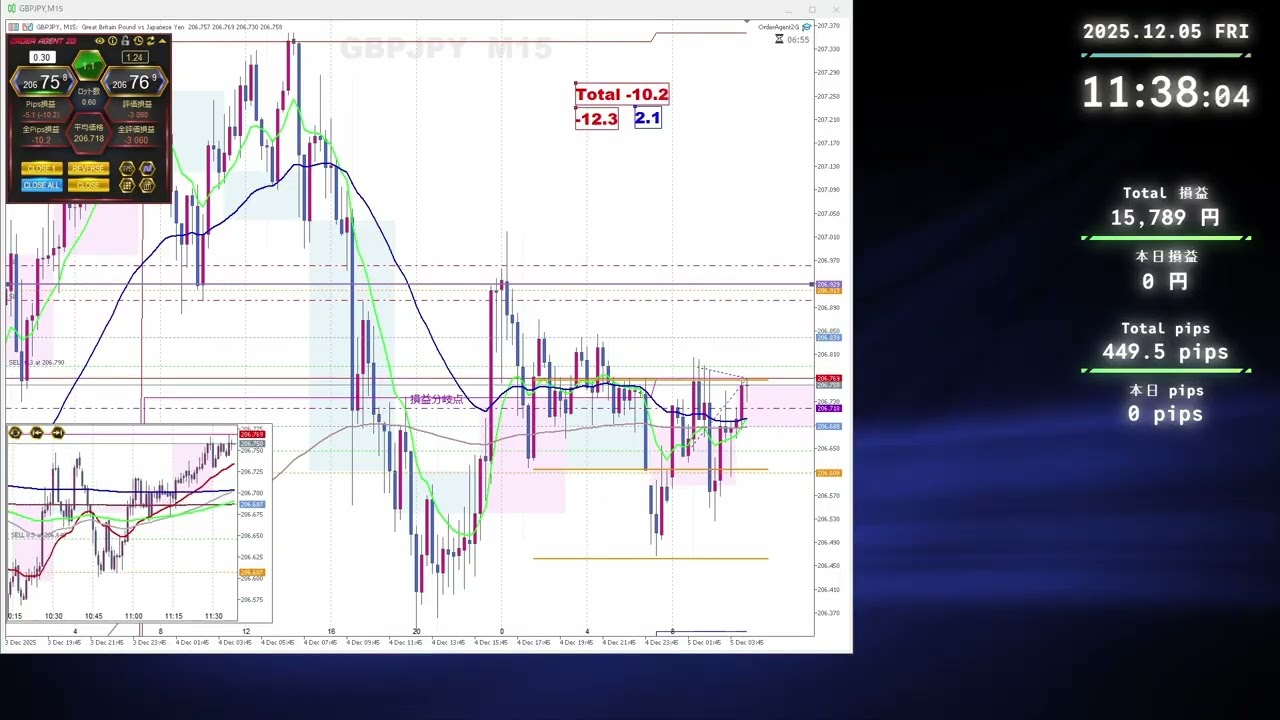Image resolution: width=1280 pixels, height=720 pixels.
Task: Click the clock history icon in Order Agent
Action: (138, 41)
